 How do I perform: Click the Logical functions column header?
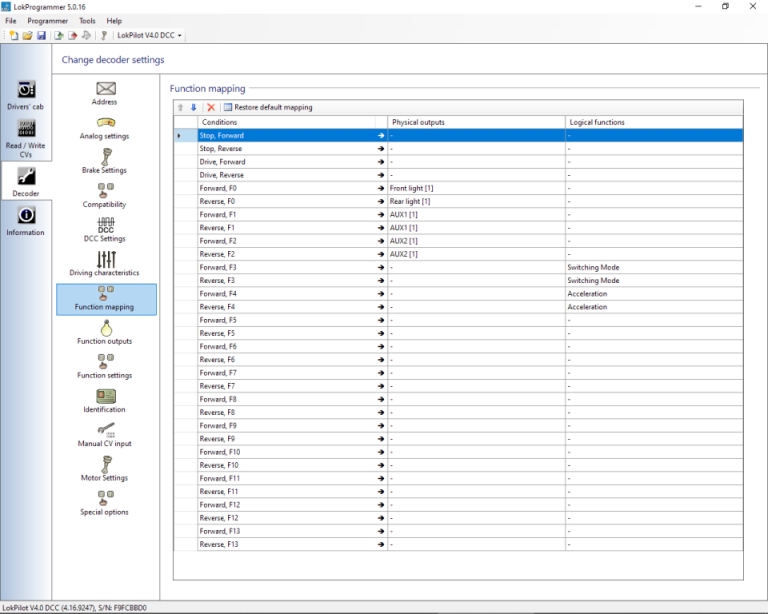coord(654,122)
